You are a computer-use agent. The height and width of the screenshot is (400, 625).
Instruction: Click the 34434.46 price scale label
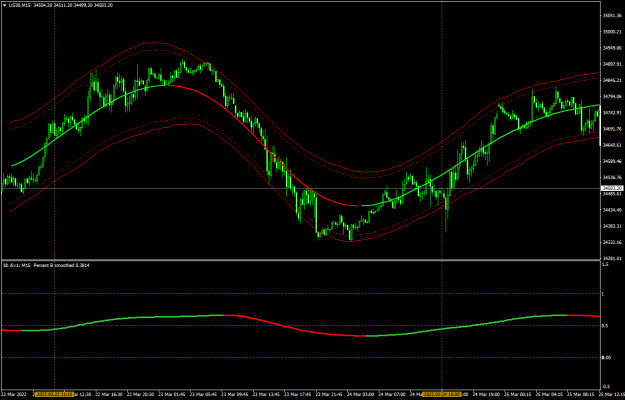click(x=612, y=210)
